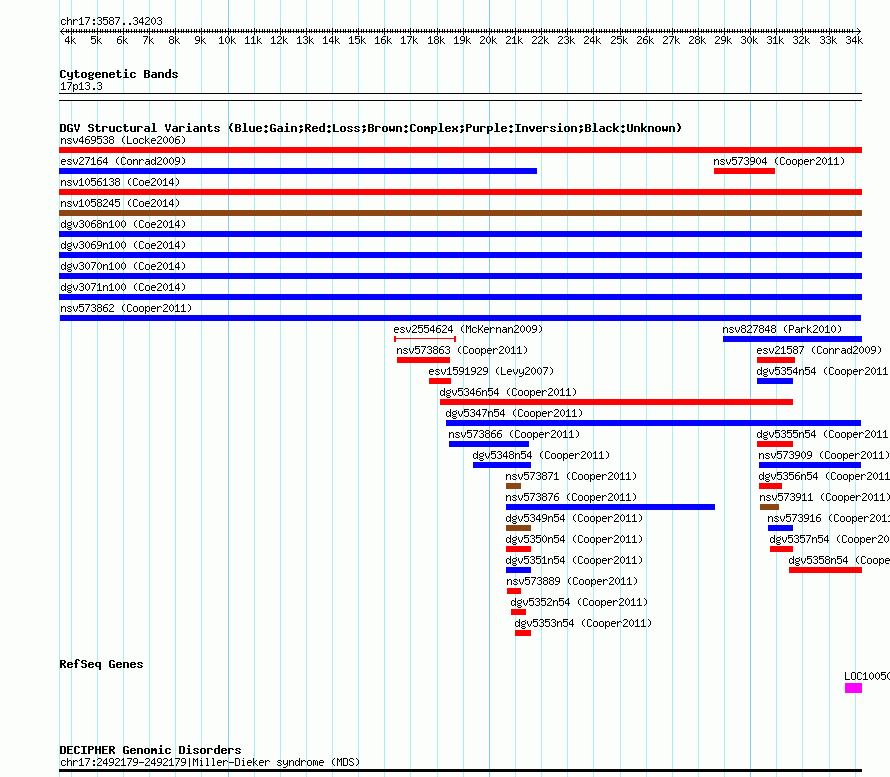Click the chr17:3587..34203 region label

click(111, 21)
